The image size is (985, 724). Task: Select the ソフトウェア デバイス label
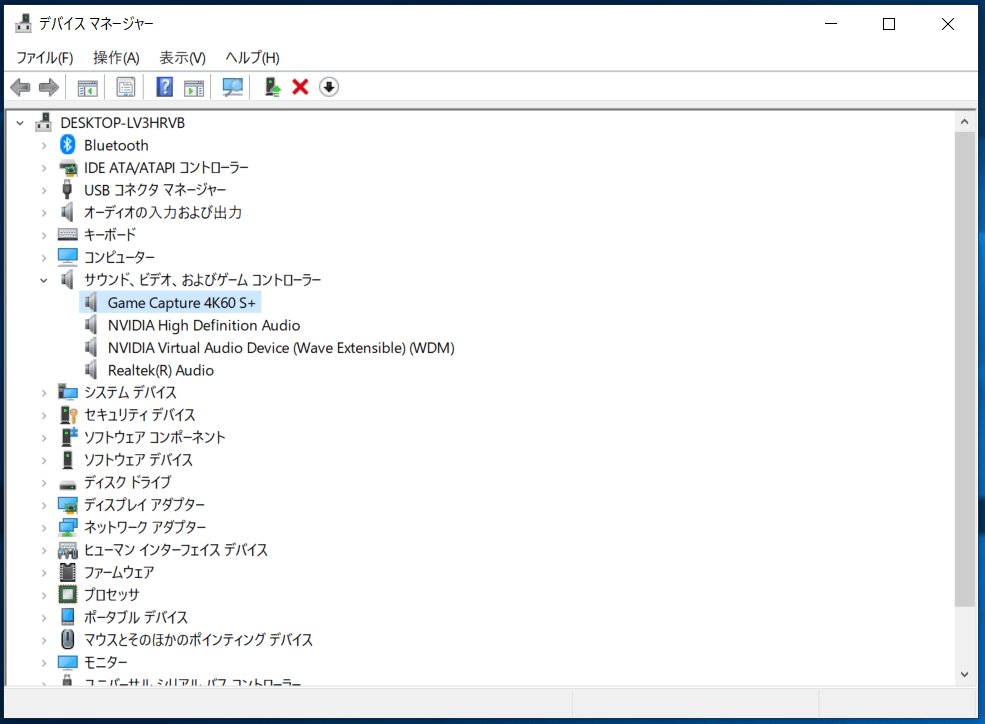(x=138, y=460)
